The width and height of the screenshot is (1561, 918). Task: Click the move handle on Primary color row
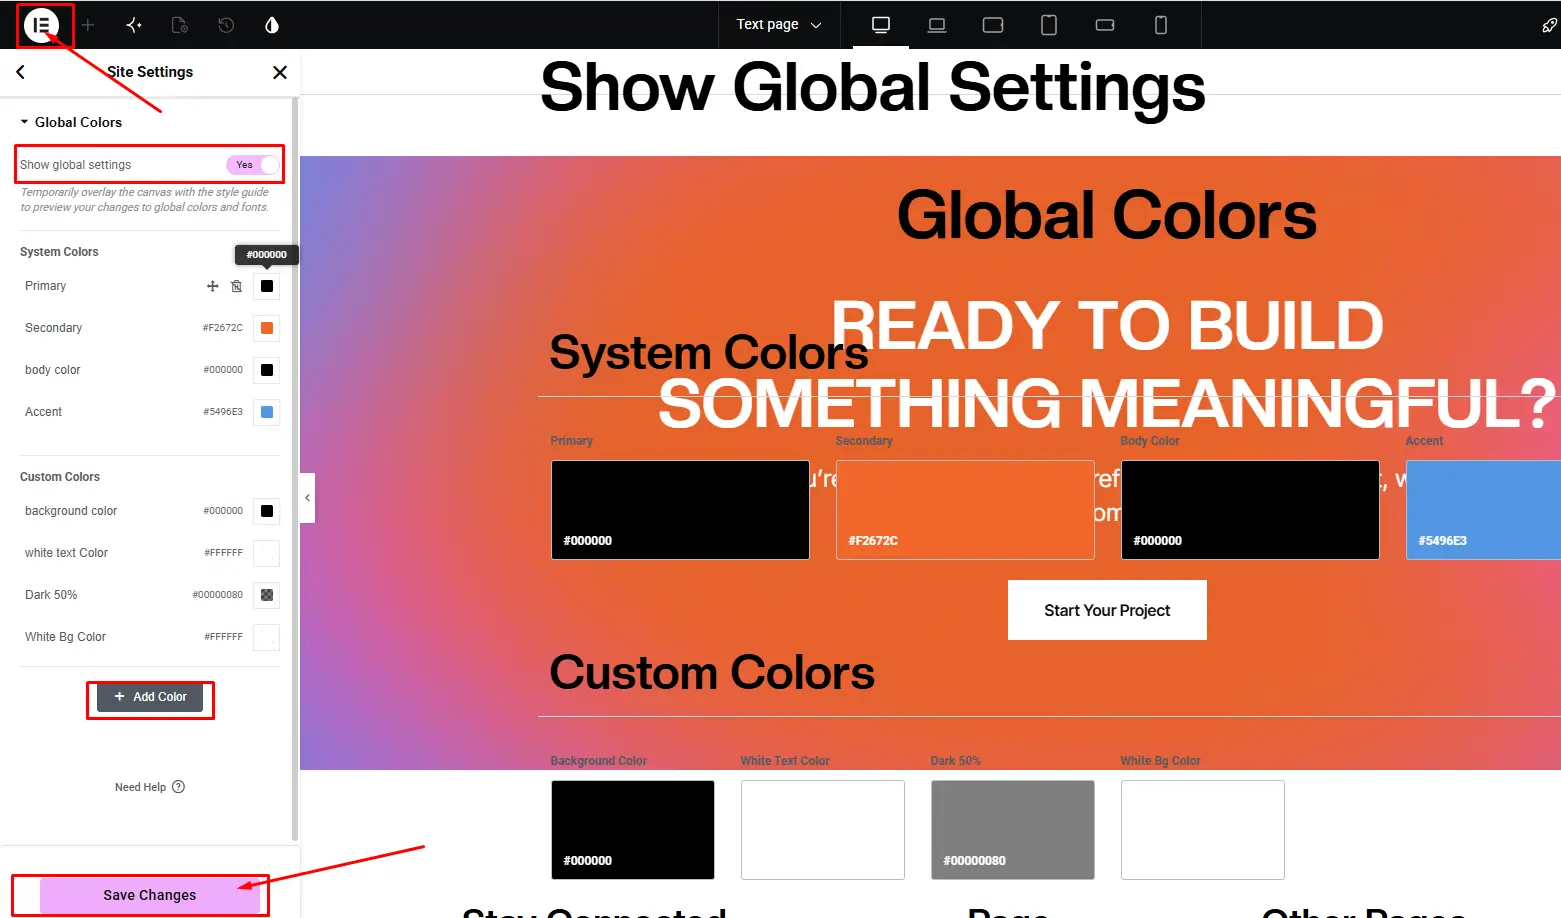(x=212, y=286)
